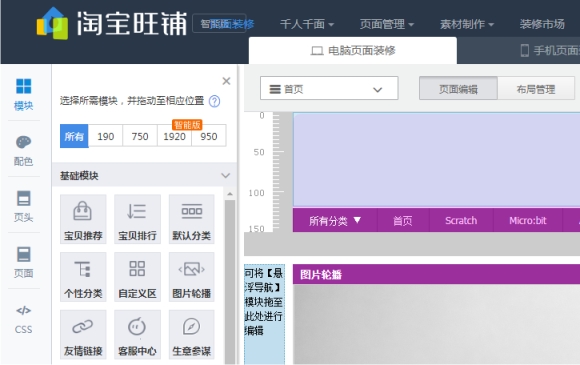Filter modules by 1920 width
580x365 pixels.
174,136
